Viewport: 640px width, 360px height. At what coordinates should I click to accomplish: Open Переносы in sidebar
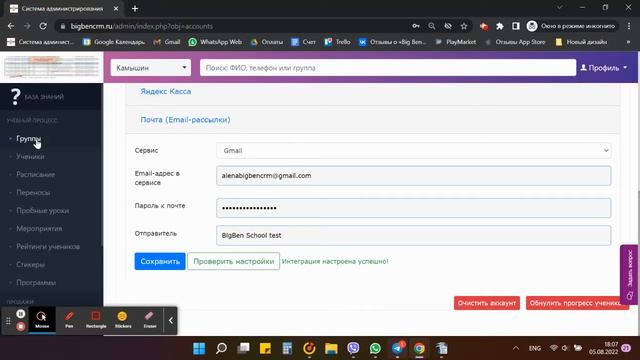coord(33,192)
